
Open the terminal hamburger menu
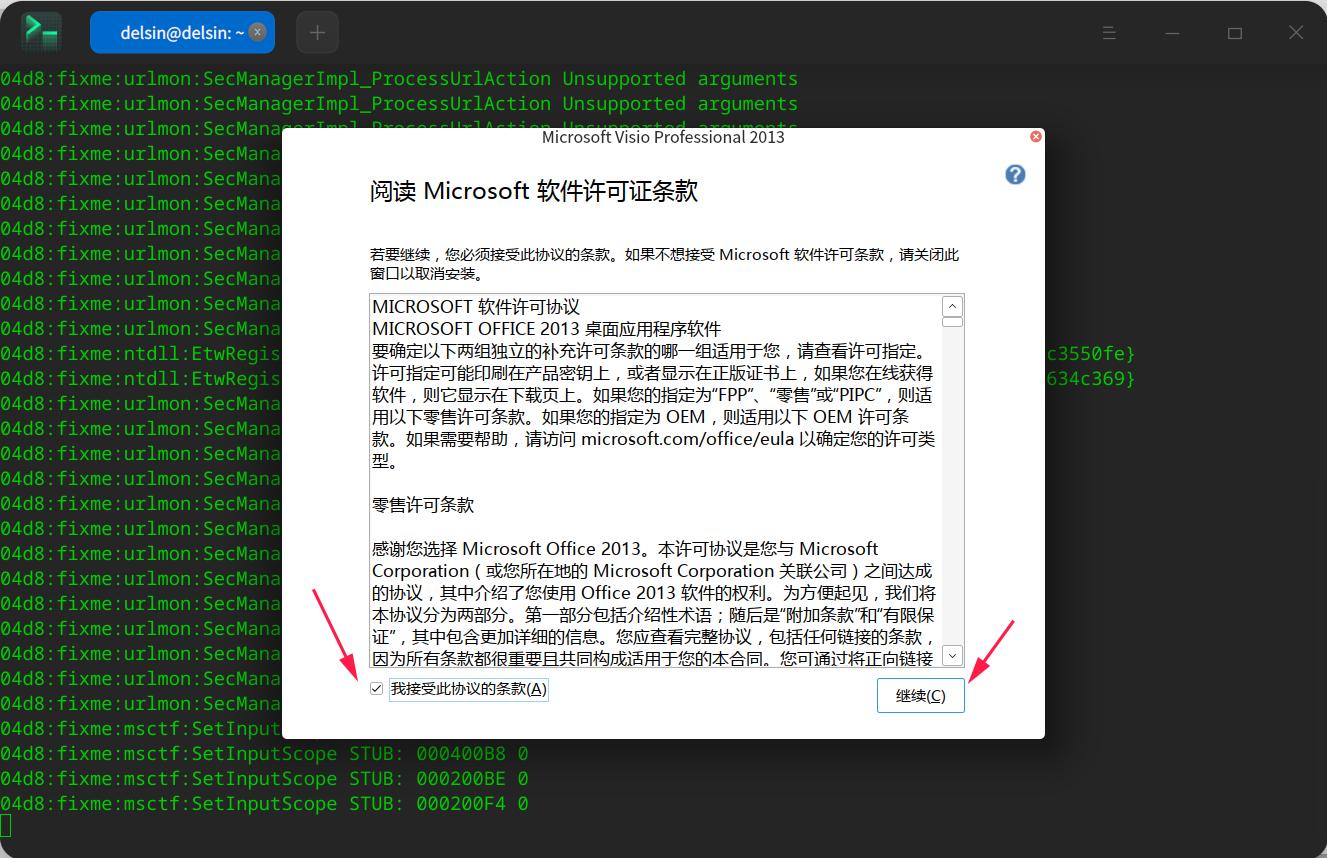(x=1108, y=32)
